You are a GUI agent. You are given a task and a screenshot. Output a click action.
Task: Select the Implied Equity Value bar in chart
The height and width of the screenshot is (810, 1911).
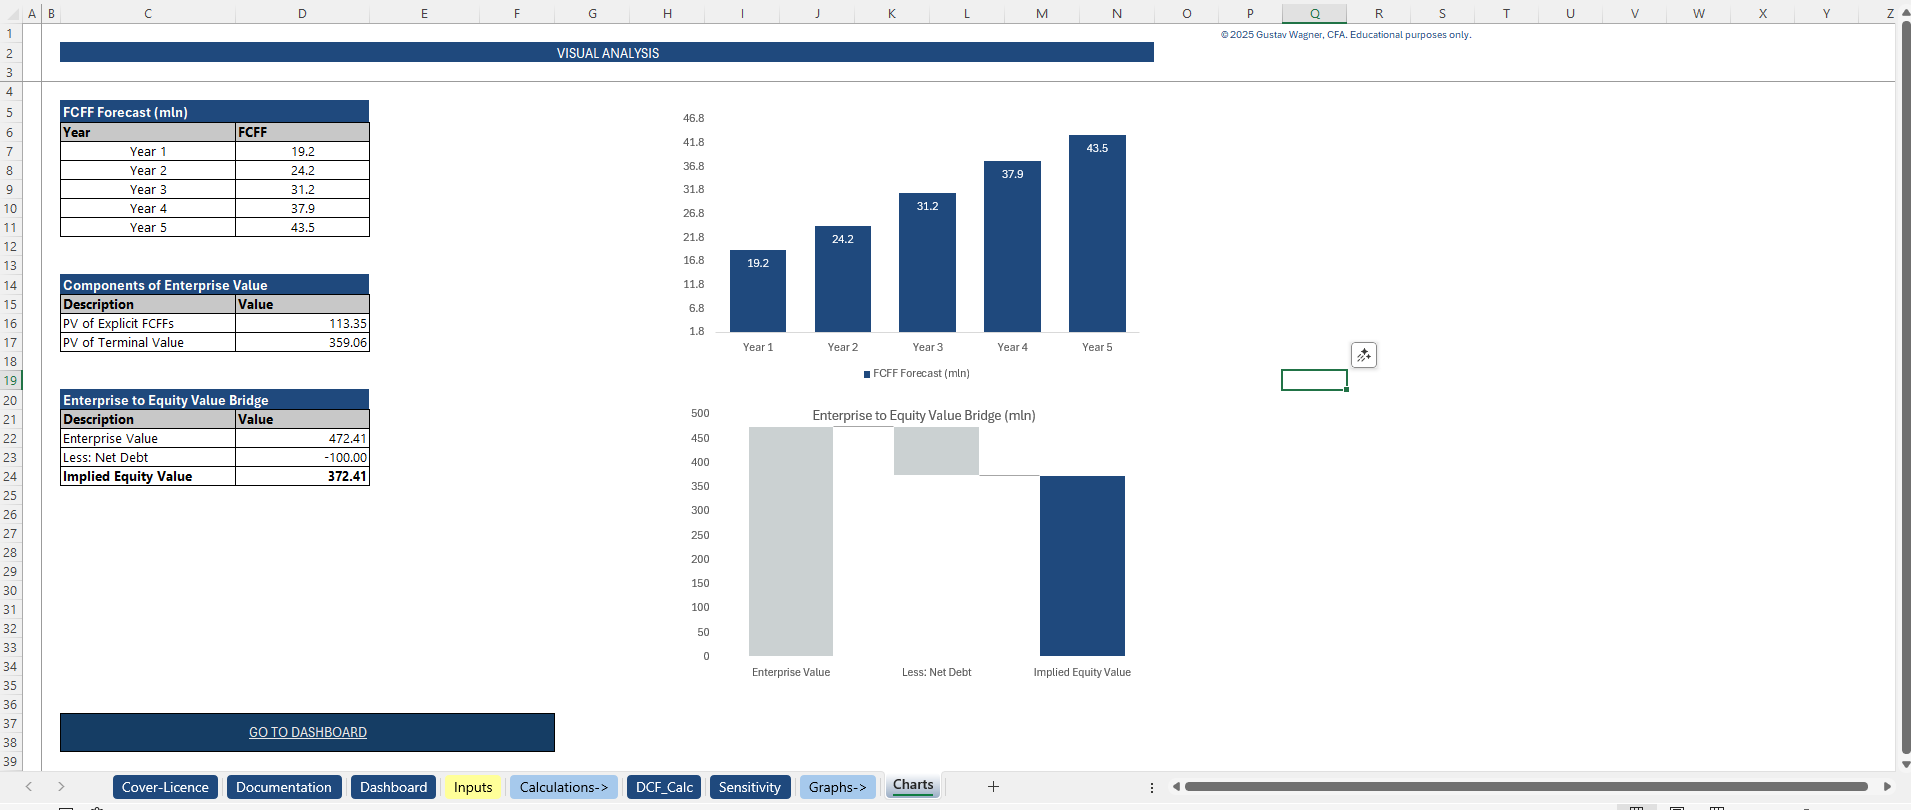point(1082,565)
